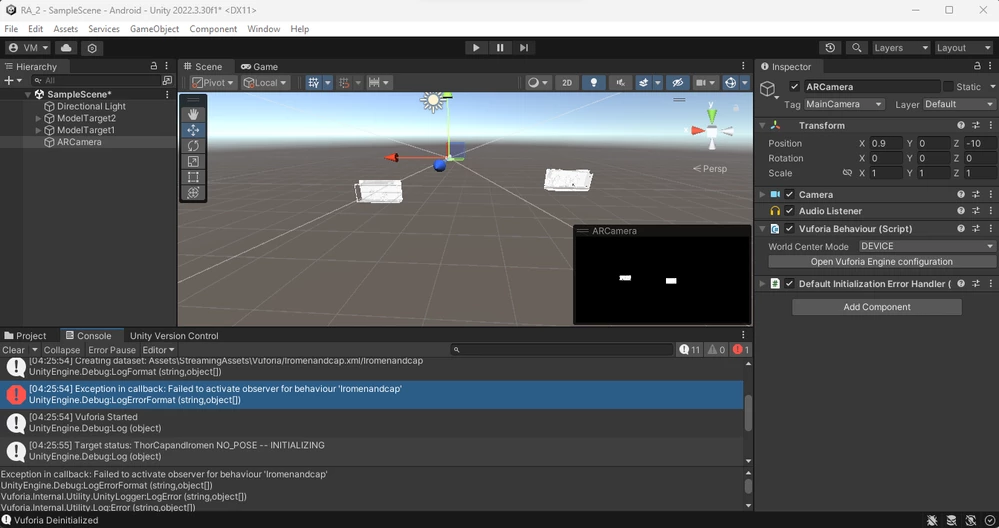Image resolution: width=999 pixels, height=528 pixels.
Task: Toggle Console Collapse mode
Action: pos(62,350)
